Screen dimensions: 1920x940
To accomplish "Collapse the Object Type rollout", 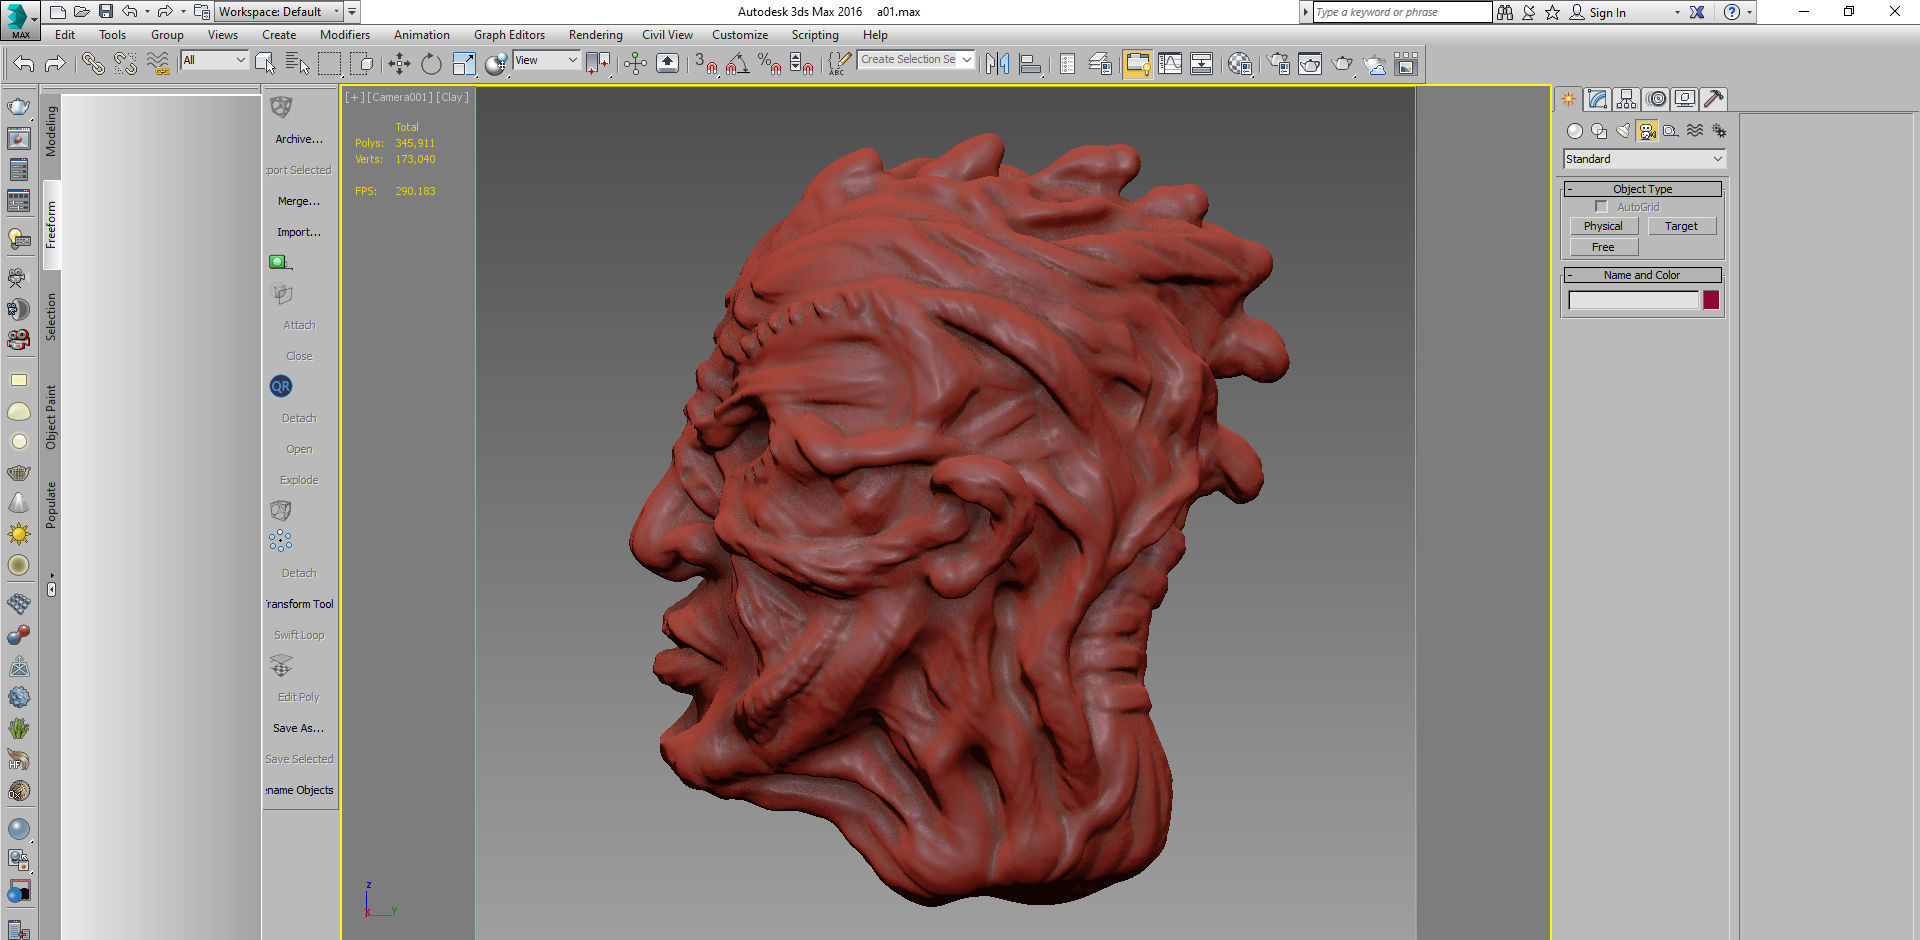I will coord(1642,189).
